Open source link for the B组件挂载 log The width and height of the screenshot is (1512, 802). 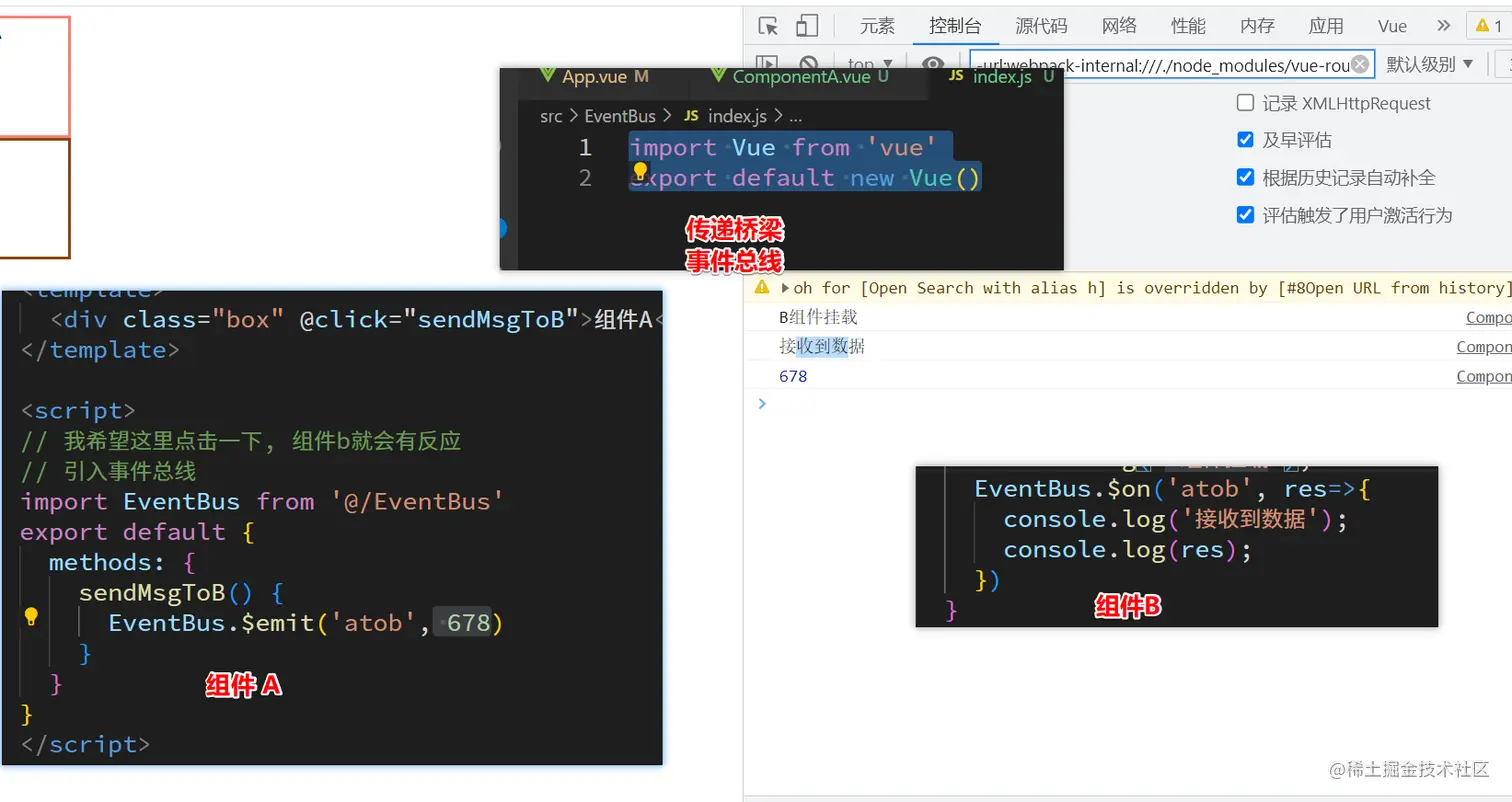[x=1488, y=317]
